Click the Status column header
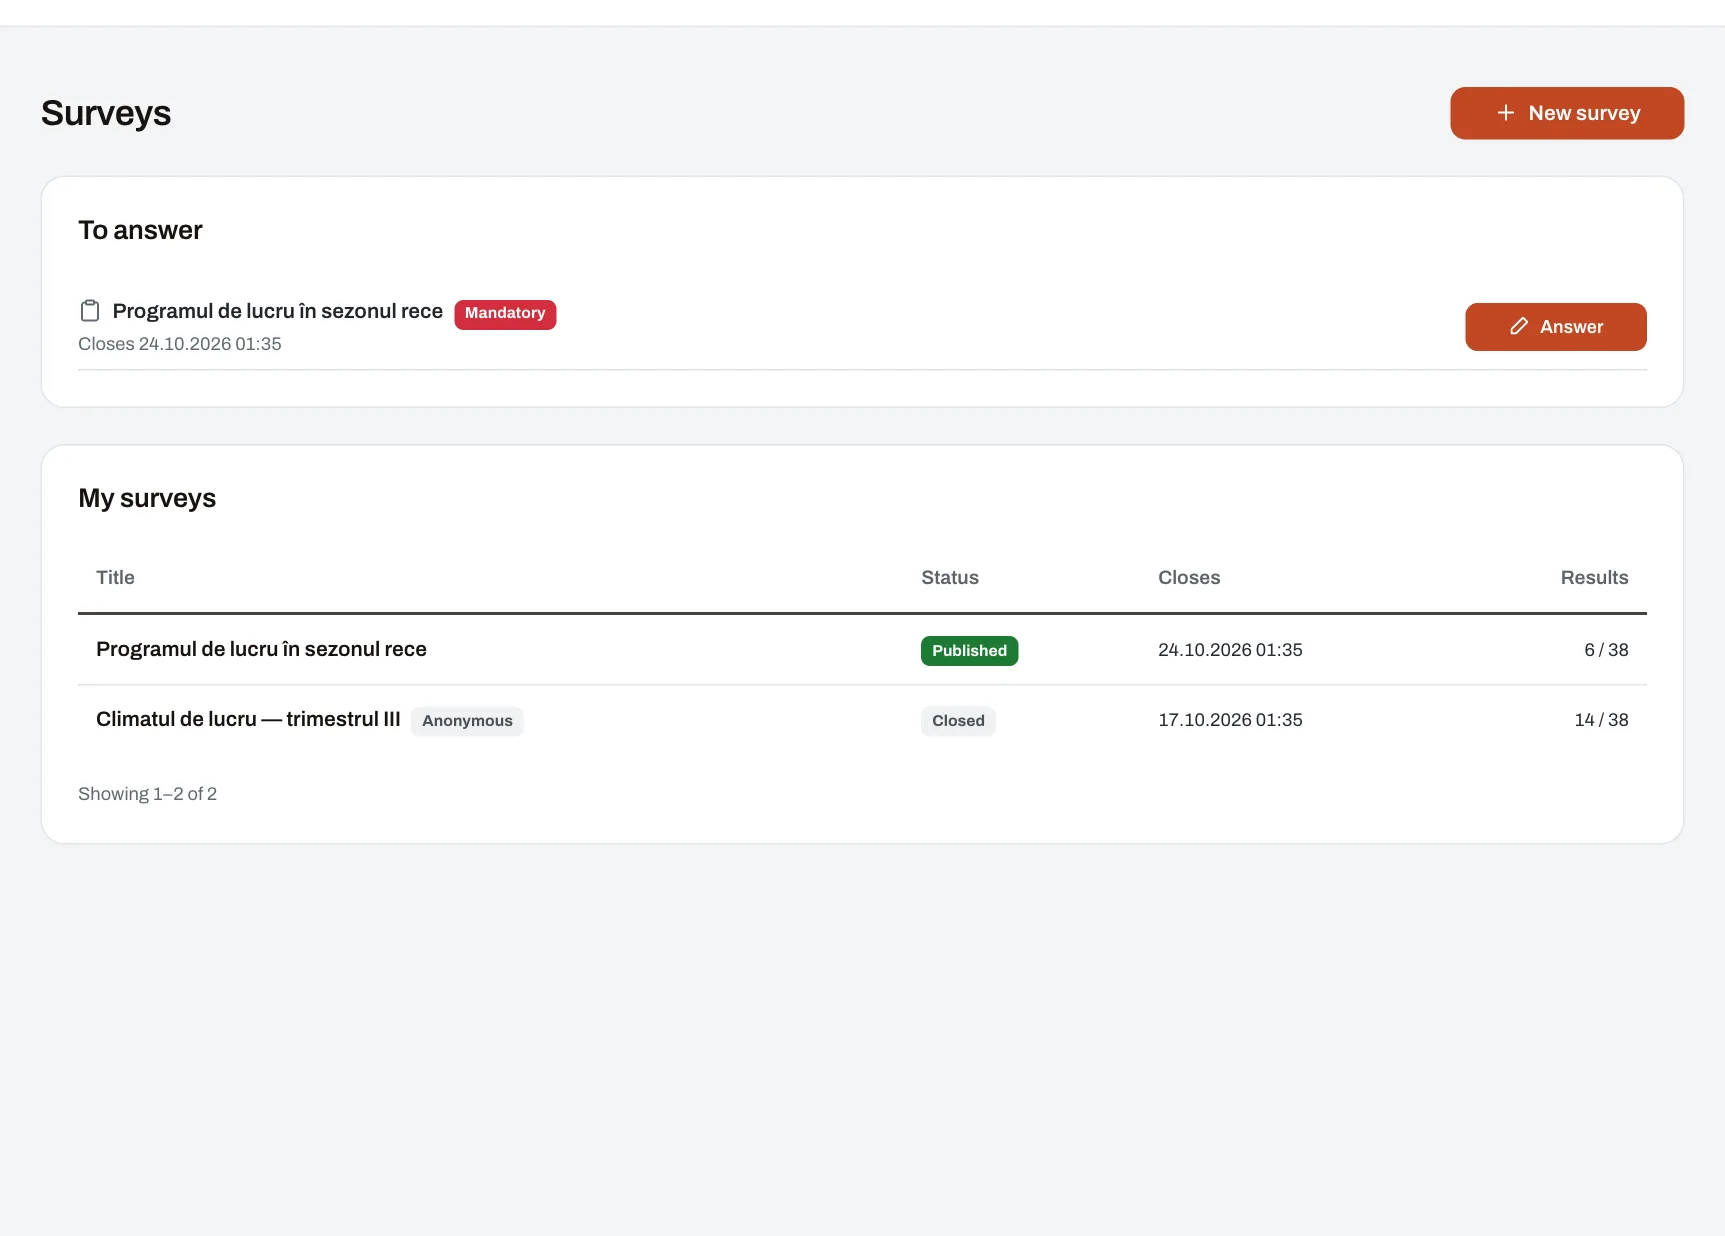The image size is (1725, 1236). (949, 578)
